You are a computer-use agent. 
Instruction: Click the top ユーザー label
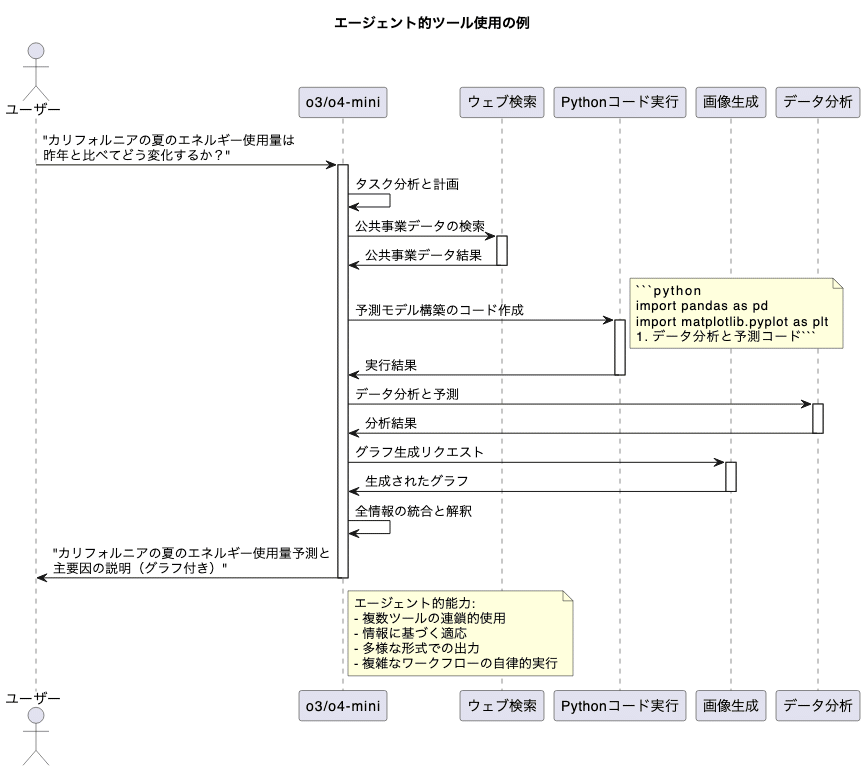33,109
